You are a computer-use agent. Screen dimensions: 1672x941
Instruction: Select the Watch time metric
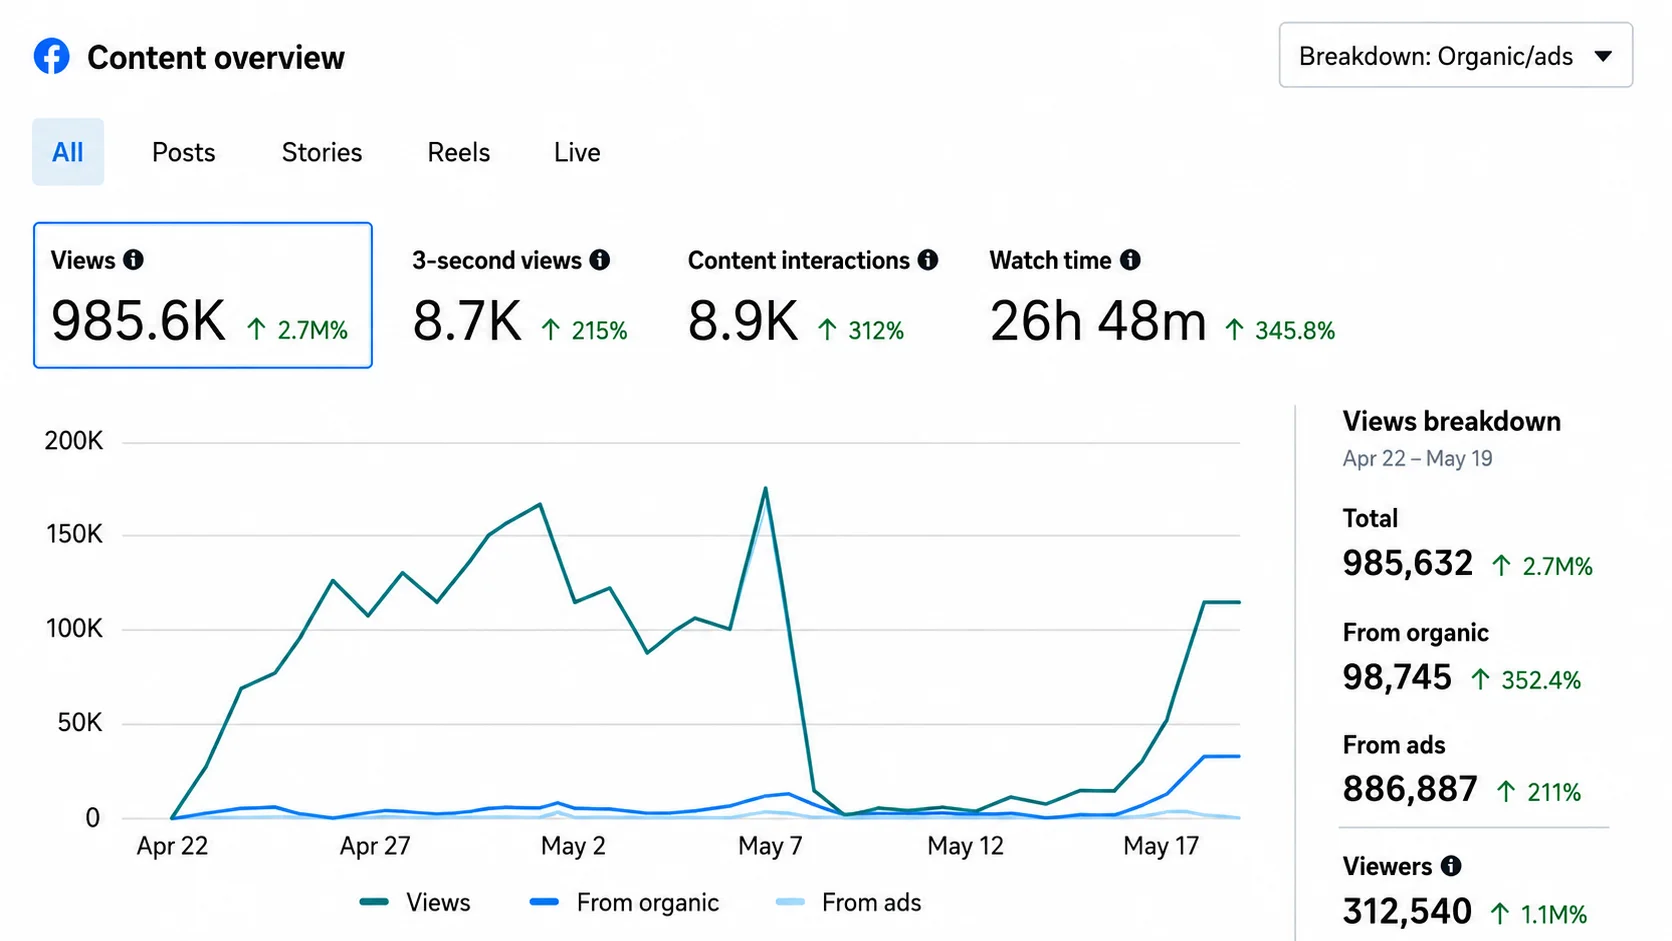click(x=1162, y=297)
